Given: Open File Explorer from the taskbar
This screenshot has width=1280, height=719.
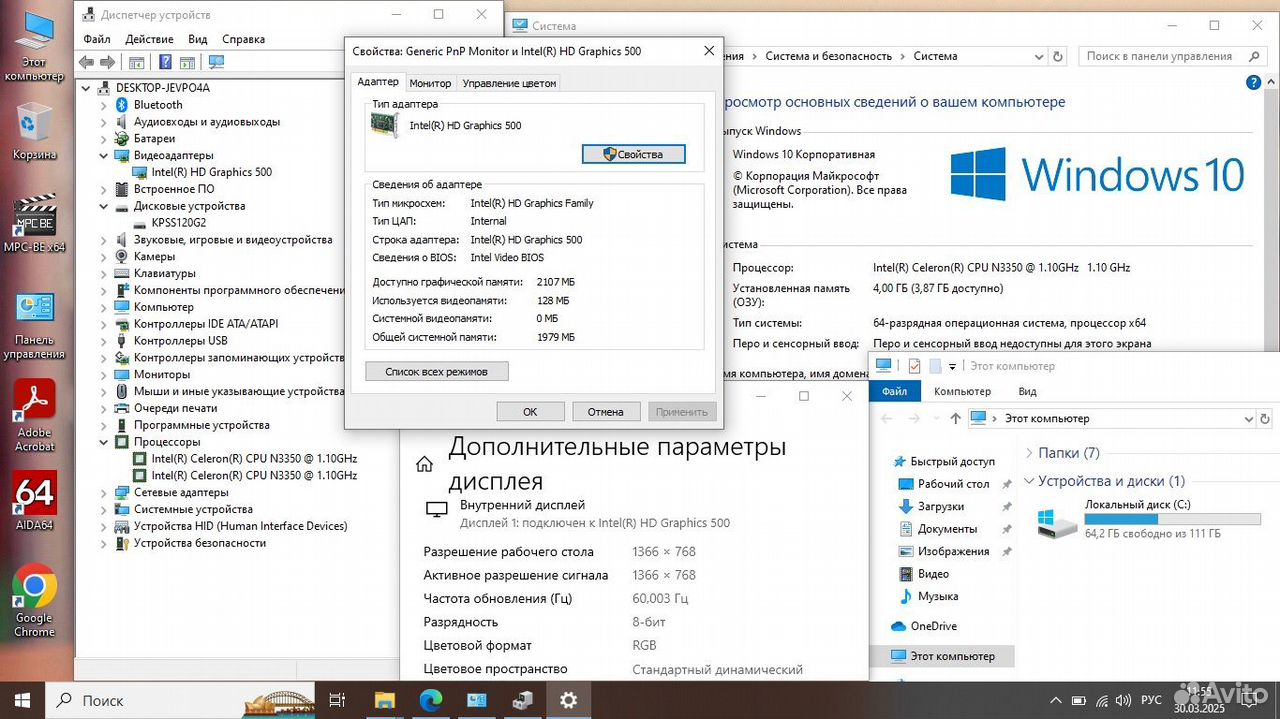Looking at the screenshot, I should pos(384,700).
